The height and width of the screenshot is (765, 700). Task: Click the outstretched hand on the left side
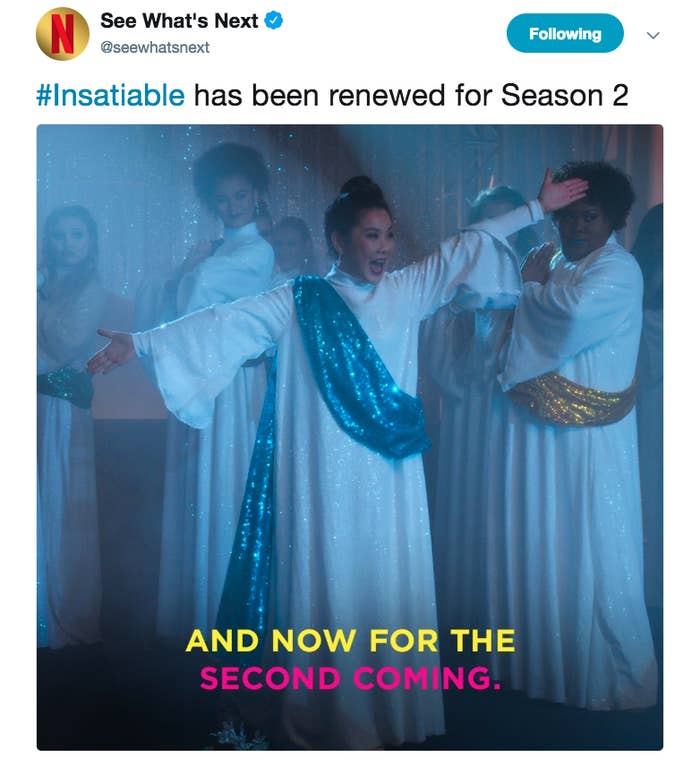click(x=111, y=351)
